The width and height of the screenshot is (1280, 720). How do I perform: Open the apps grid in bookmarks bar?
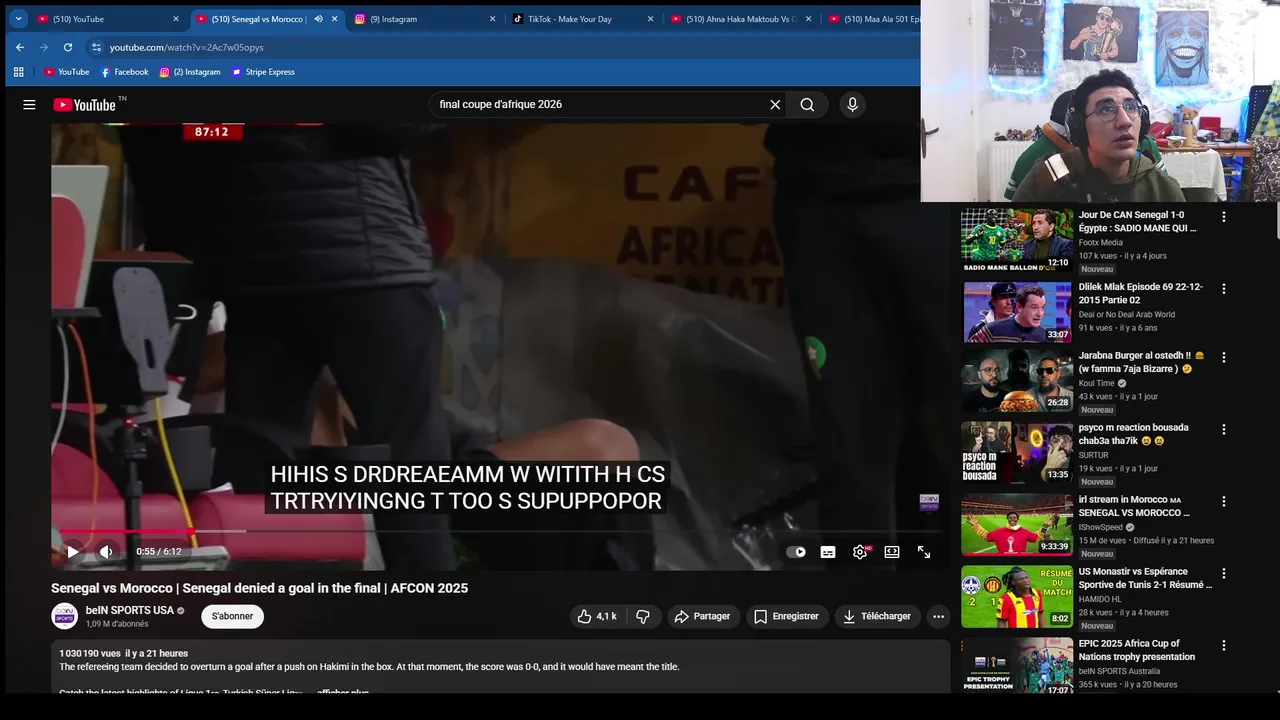click(x=18, y=72)
